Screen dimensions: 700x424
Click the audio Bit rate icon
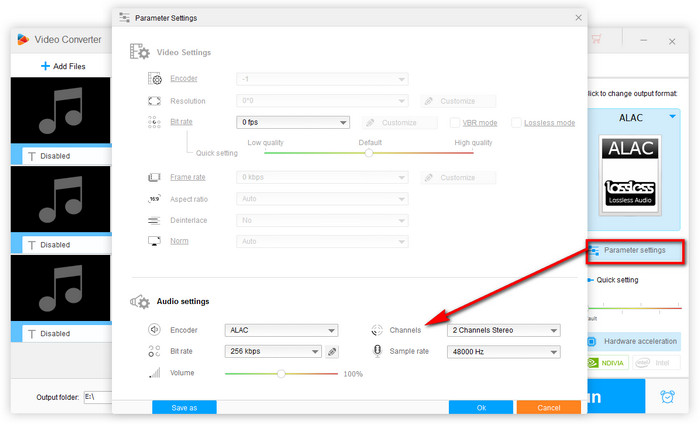tap(154, 351)
